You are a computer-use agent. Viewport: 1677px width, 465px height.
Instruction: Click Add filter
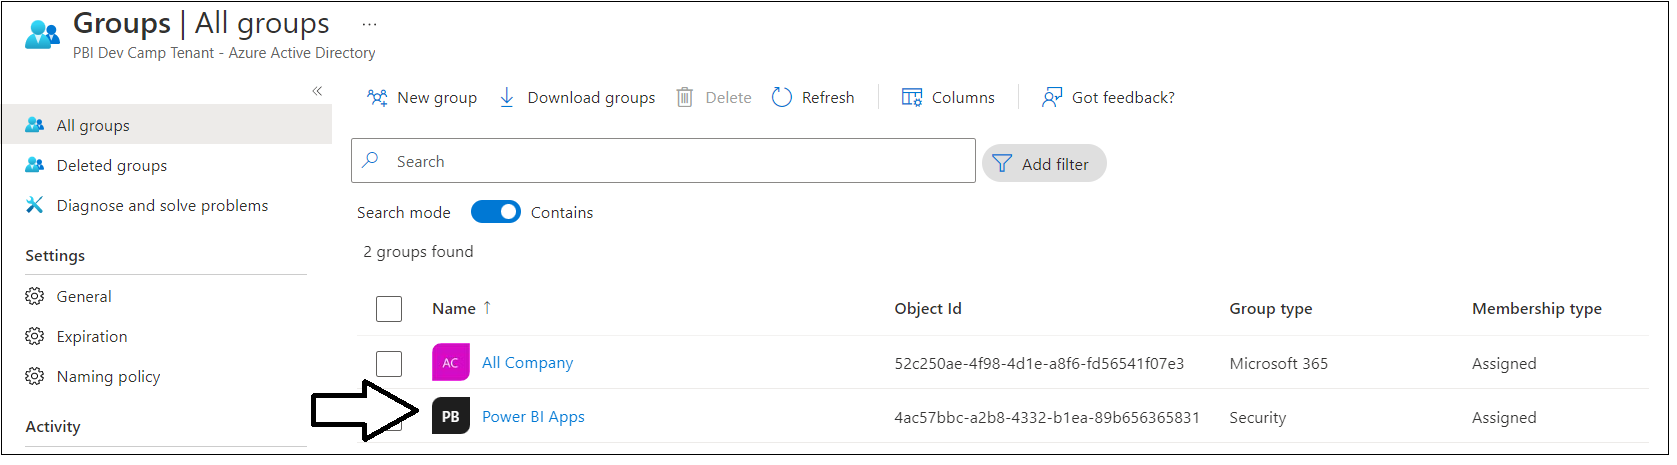1044,164
